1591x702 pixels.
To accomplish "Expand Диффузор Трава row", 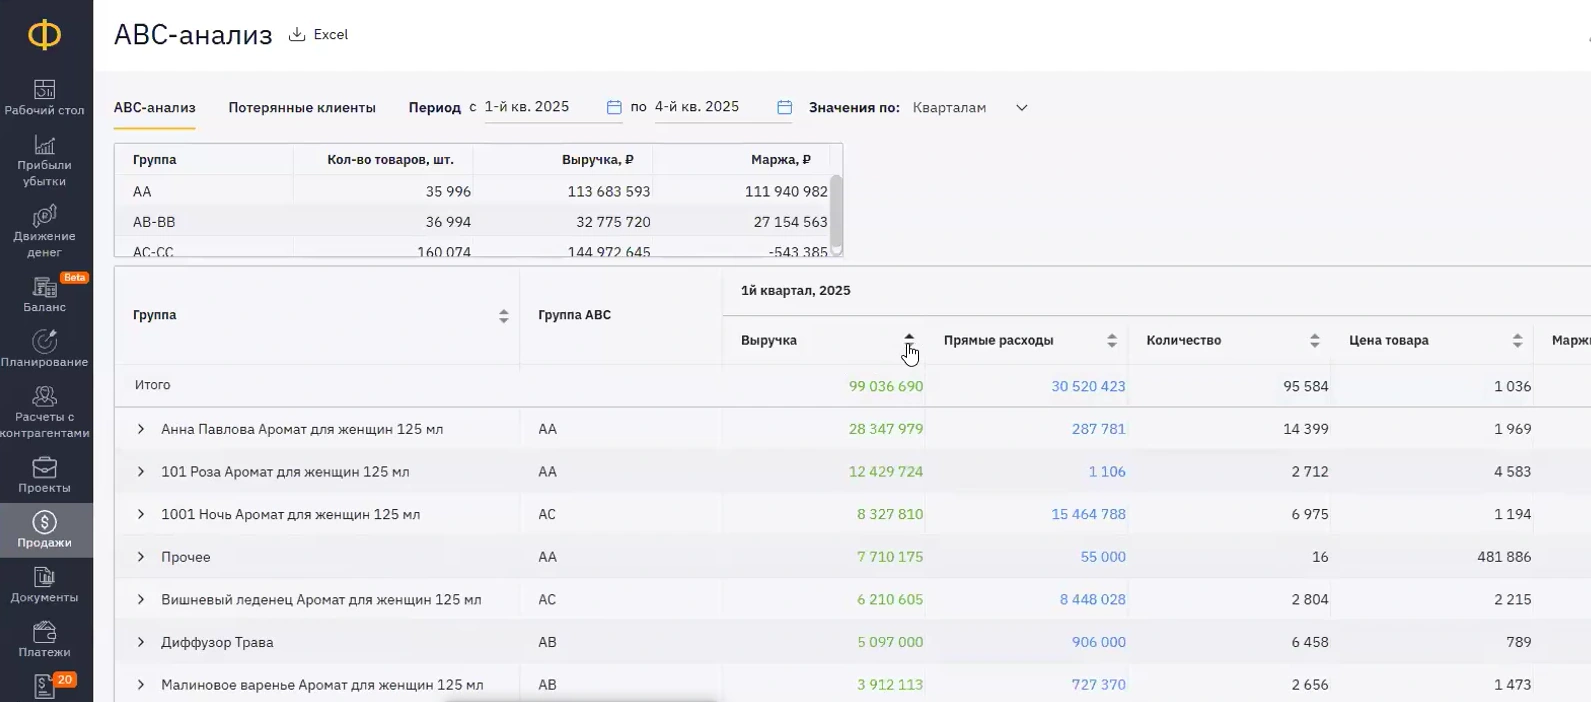I will pos(141,642).
